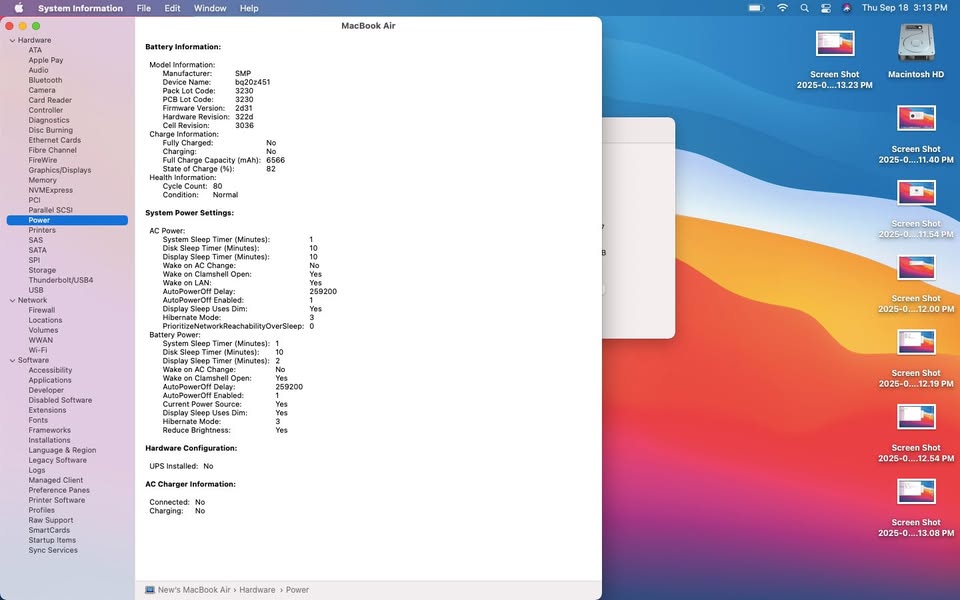Click the Siri icon in menu bar
960x600 pixels.
tap(846, 8)
